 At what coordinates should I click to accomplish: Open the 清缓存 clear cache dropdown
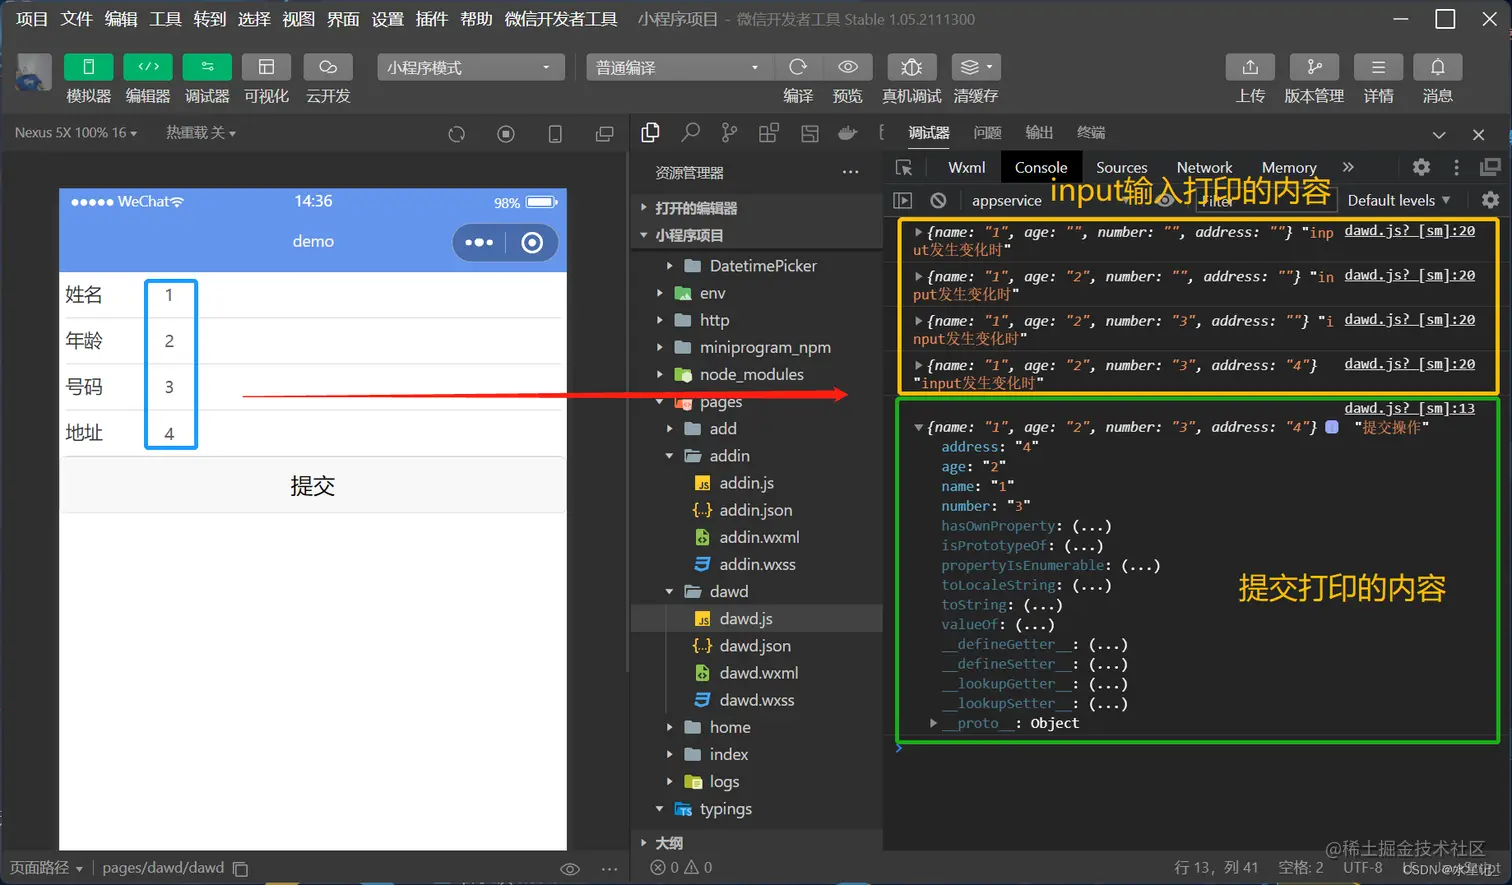pos(976,67)
